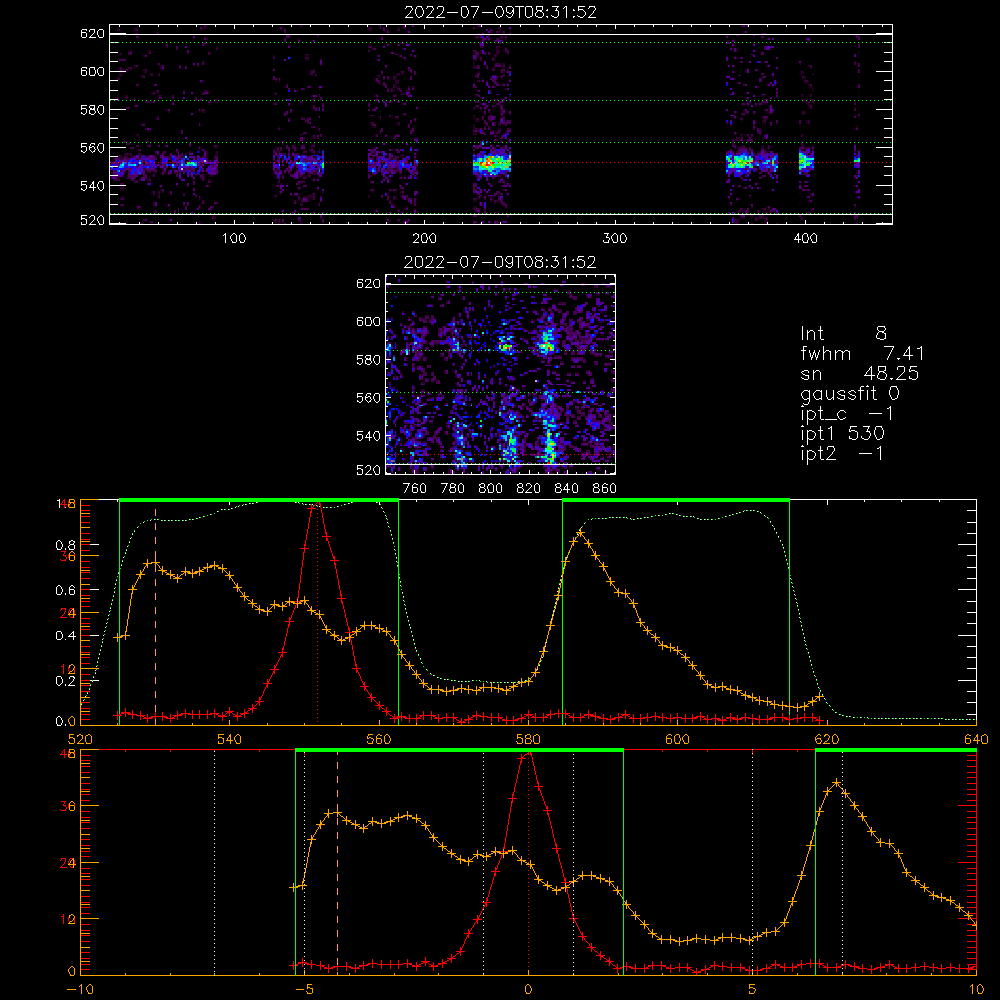Viewport: 1000px width, 1000px height.
Task: Click the 'ipt_c -1' readout
Action: (x=847, y=414)
